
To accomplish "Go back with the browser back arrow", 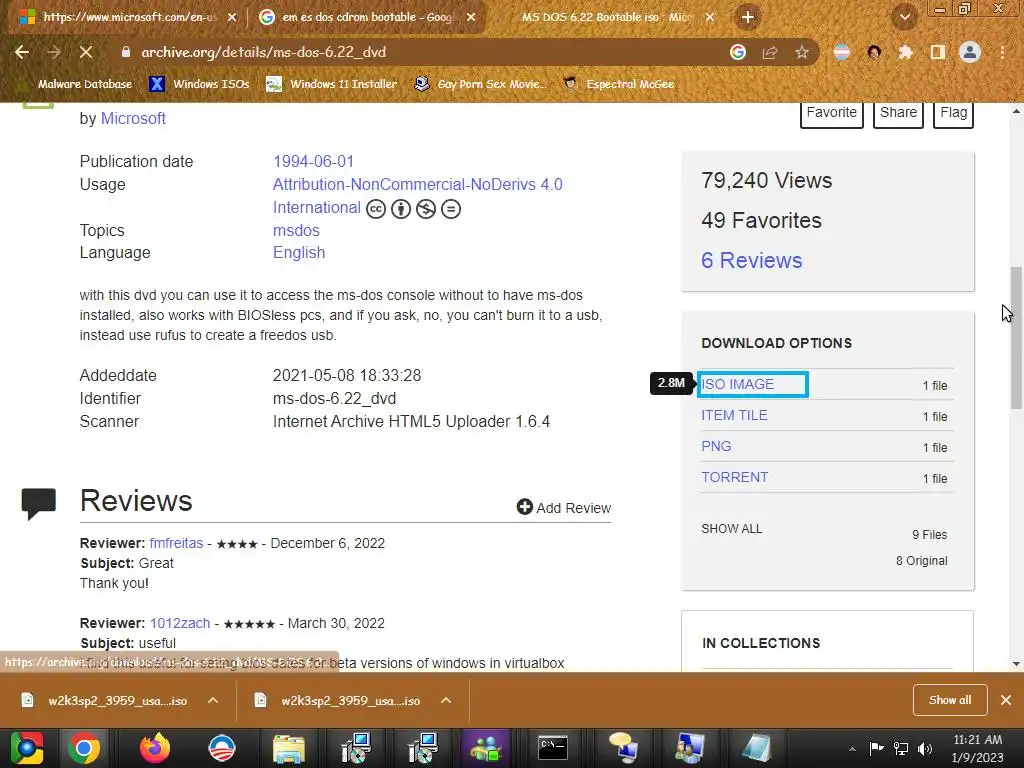I will pos(22,52).
